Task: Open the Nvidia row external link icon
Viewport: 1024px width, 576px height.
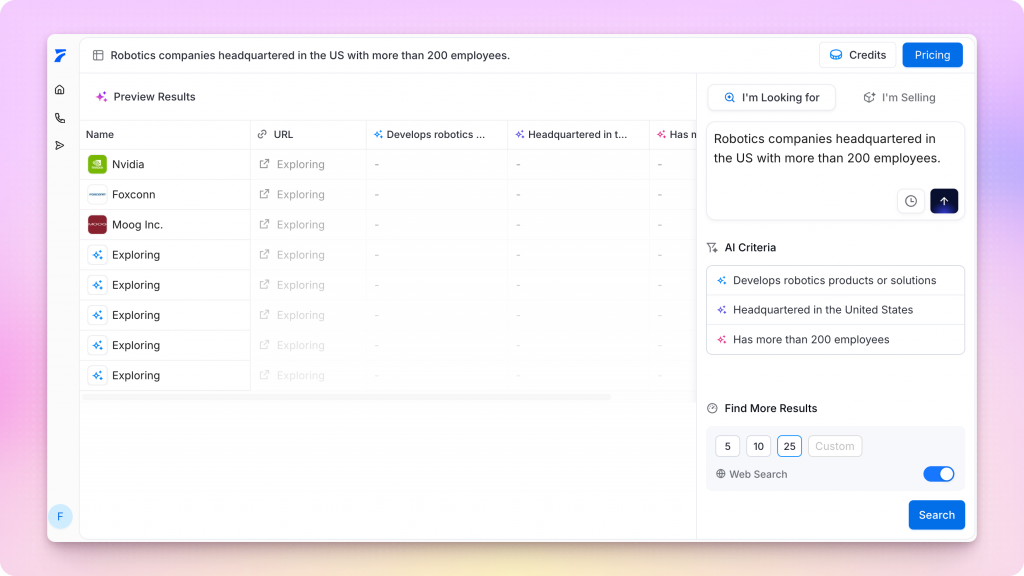Action: pos(264,164)
